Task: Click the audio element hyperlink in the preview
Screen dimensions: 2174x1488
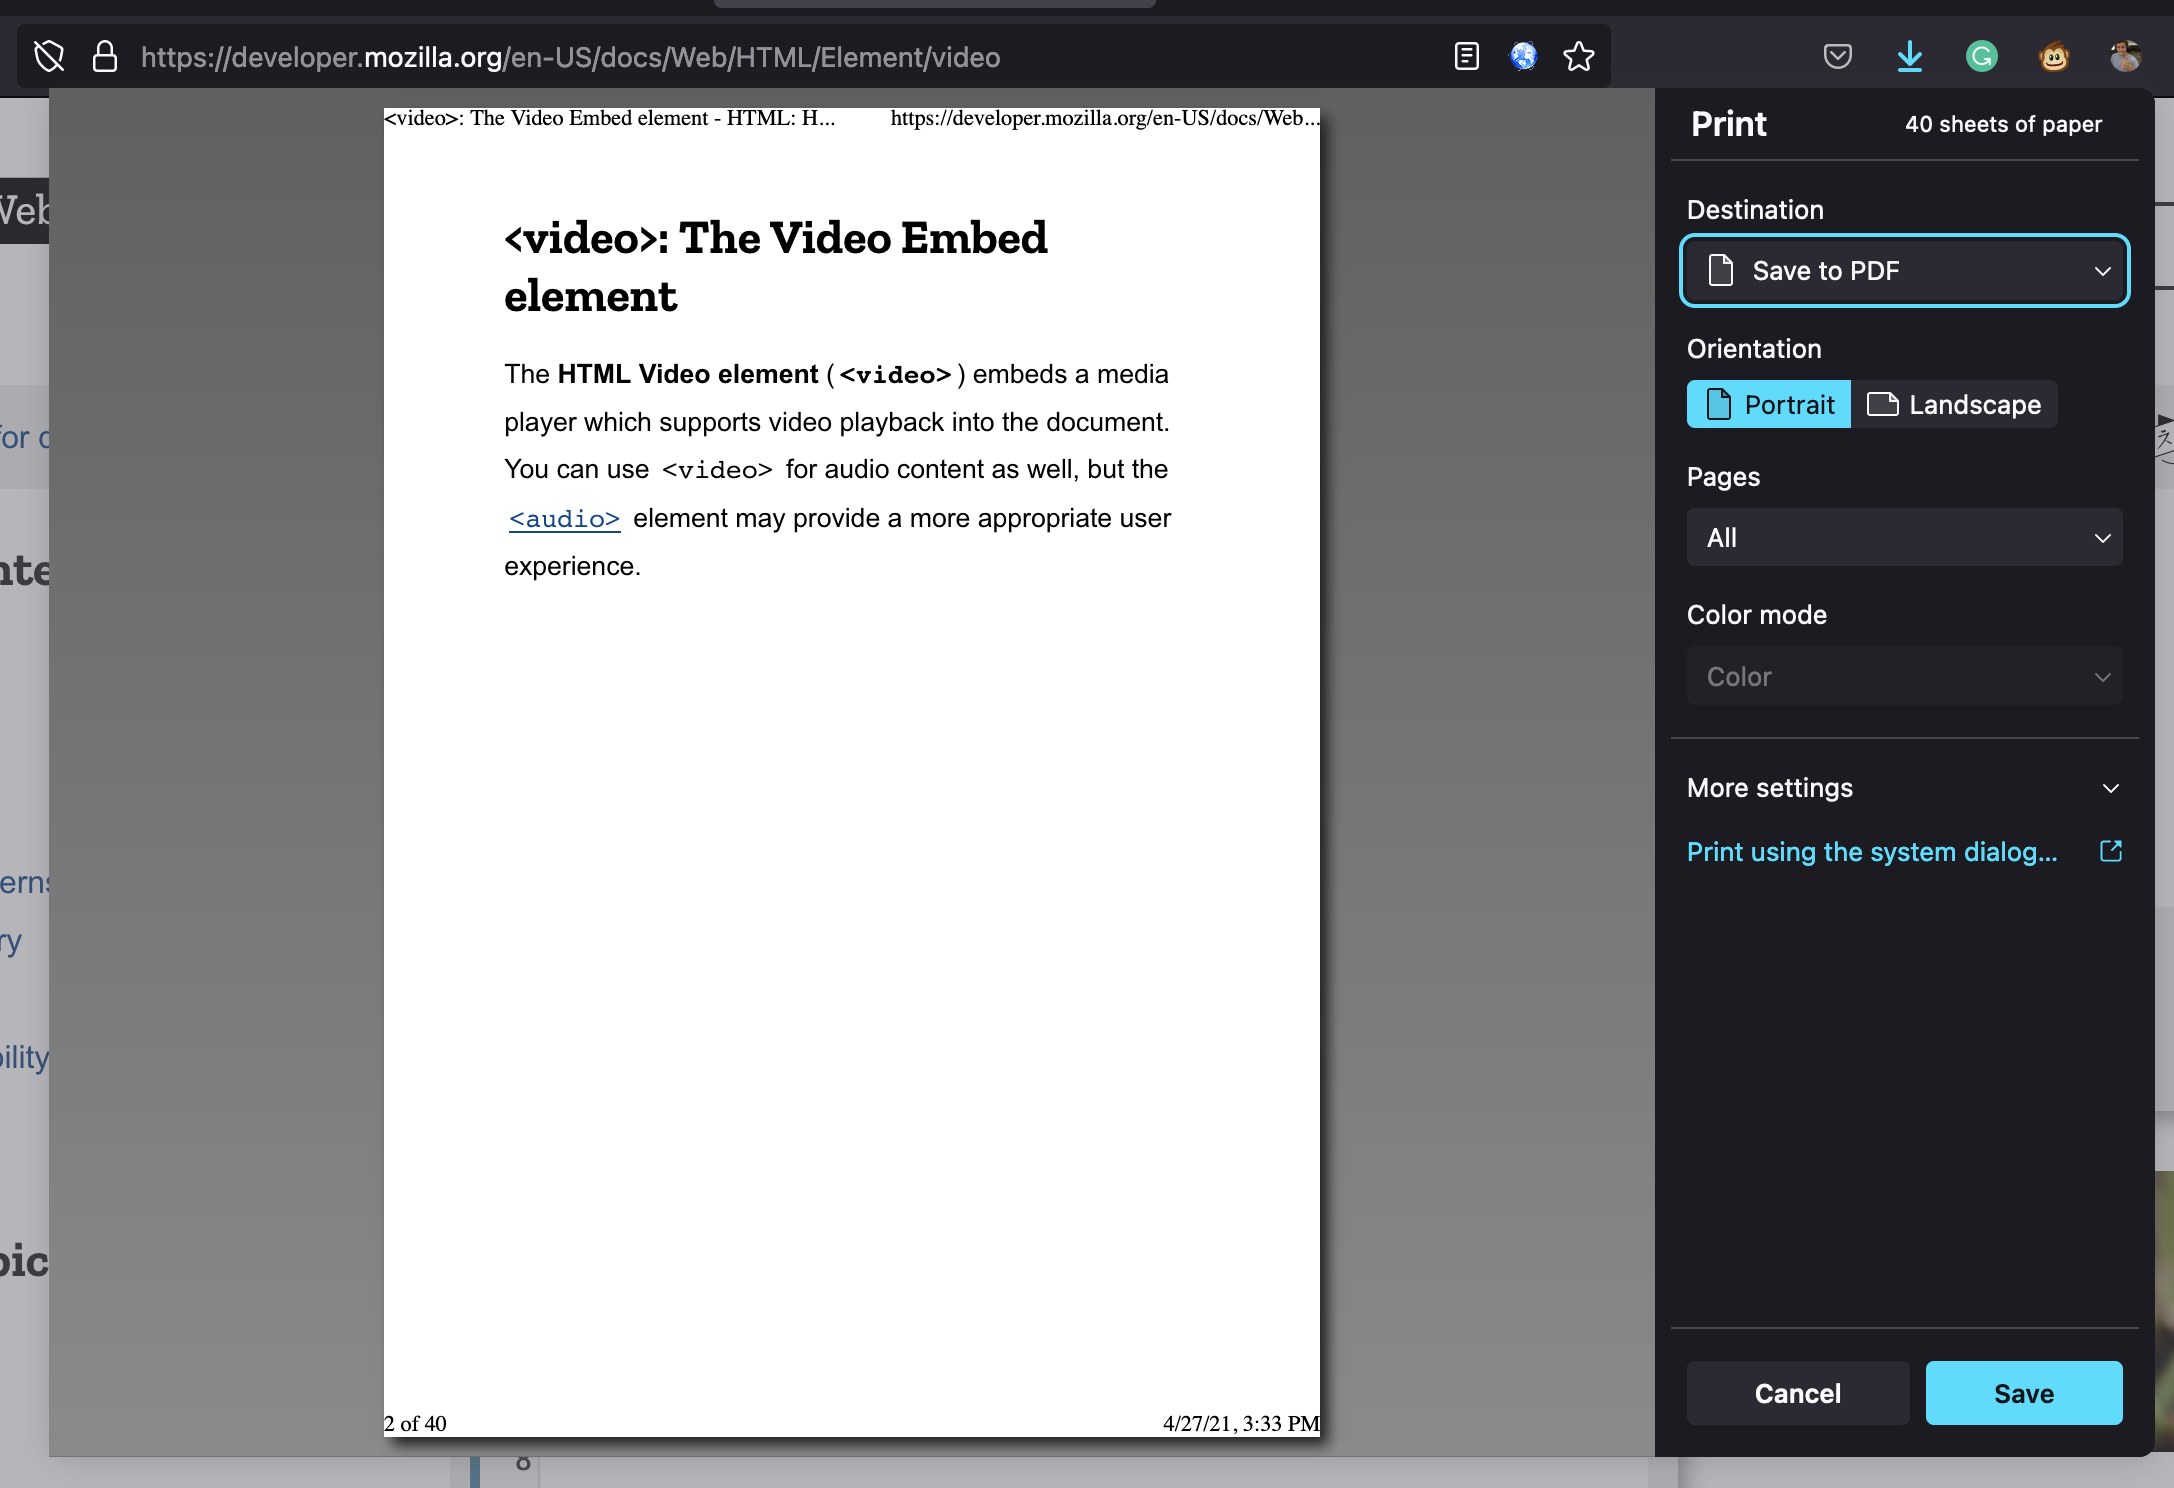Action: click(x=563, y=519)
